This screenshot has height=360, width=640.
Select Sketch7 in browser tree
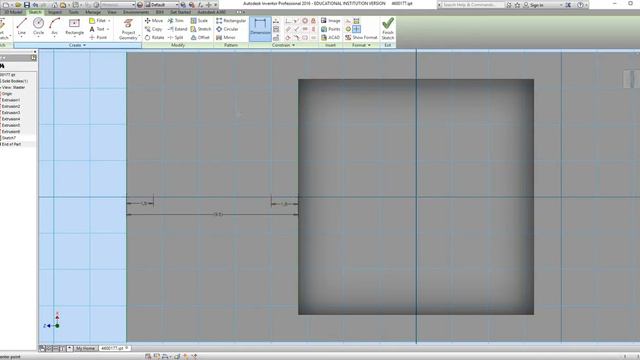click(9, 138)
